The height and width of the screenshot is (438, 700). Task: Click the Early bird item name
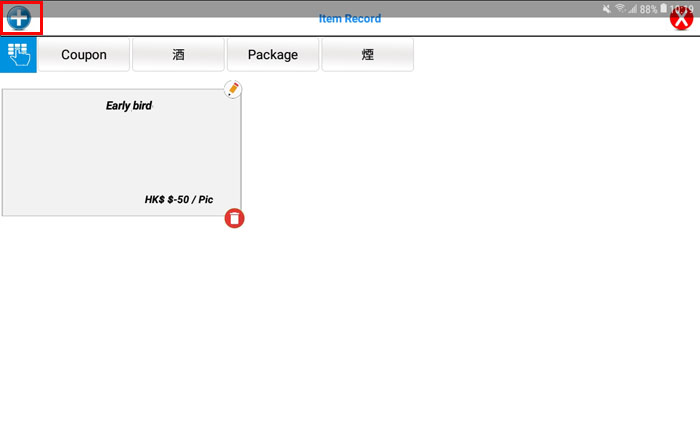point(129,106)
